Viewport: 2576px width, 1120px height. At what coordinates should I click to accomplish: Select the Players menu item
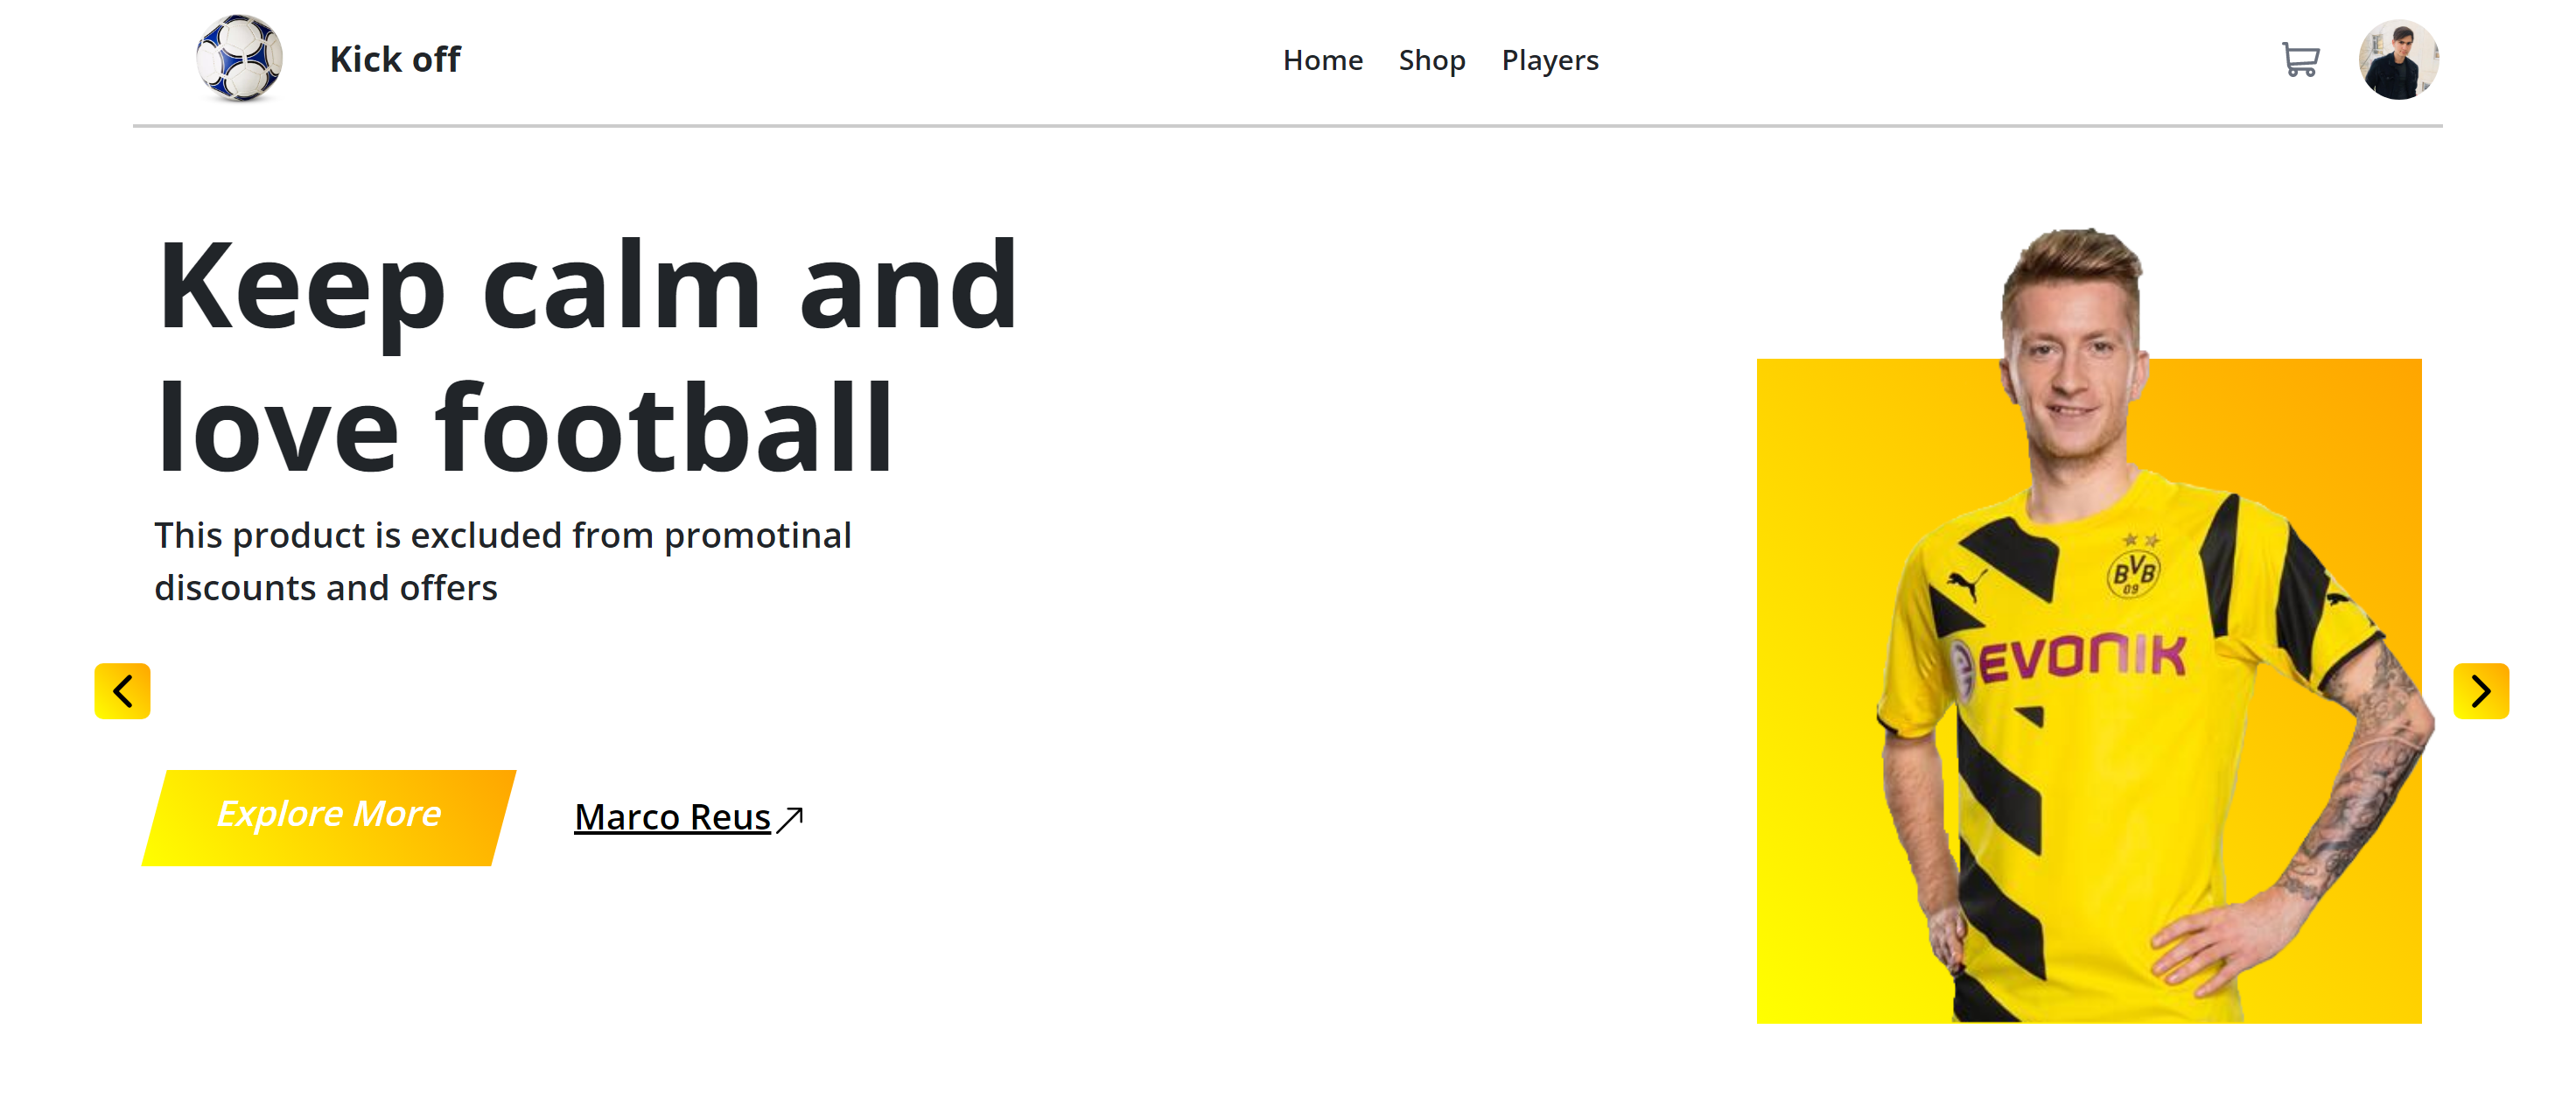click(1549, 60)
